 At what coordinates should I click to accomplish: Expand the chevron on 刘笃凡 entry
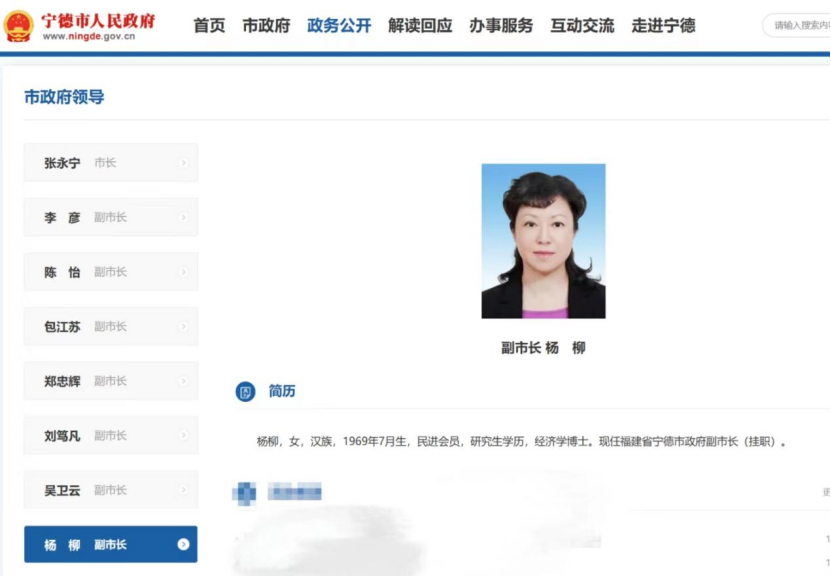181,435
